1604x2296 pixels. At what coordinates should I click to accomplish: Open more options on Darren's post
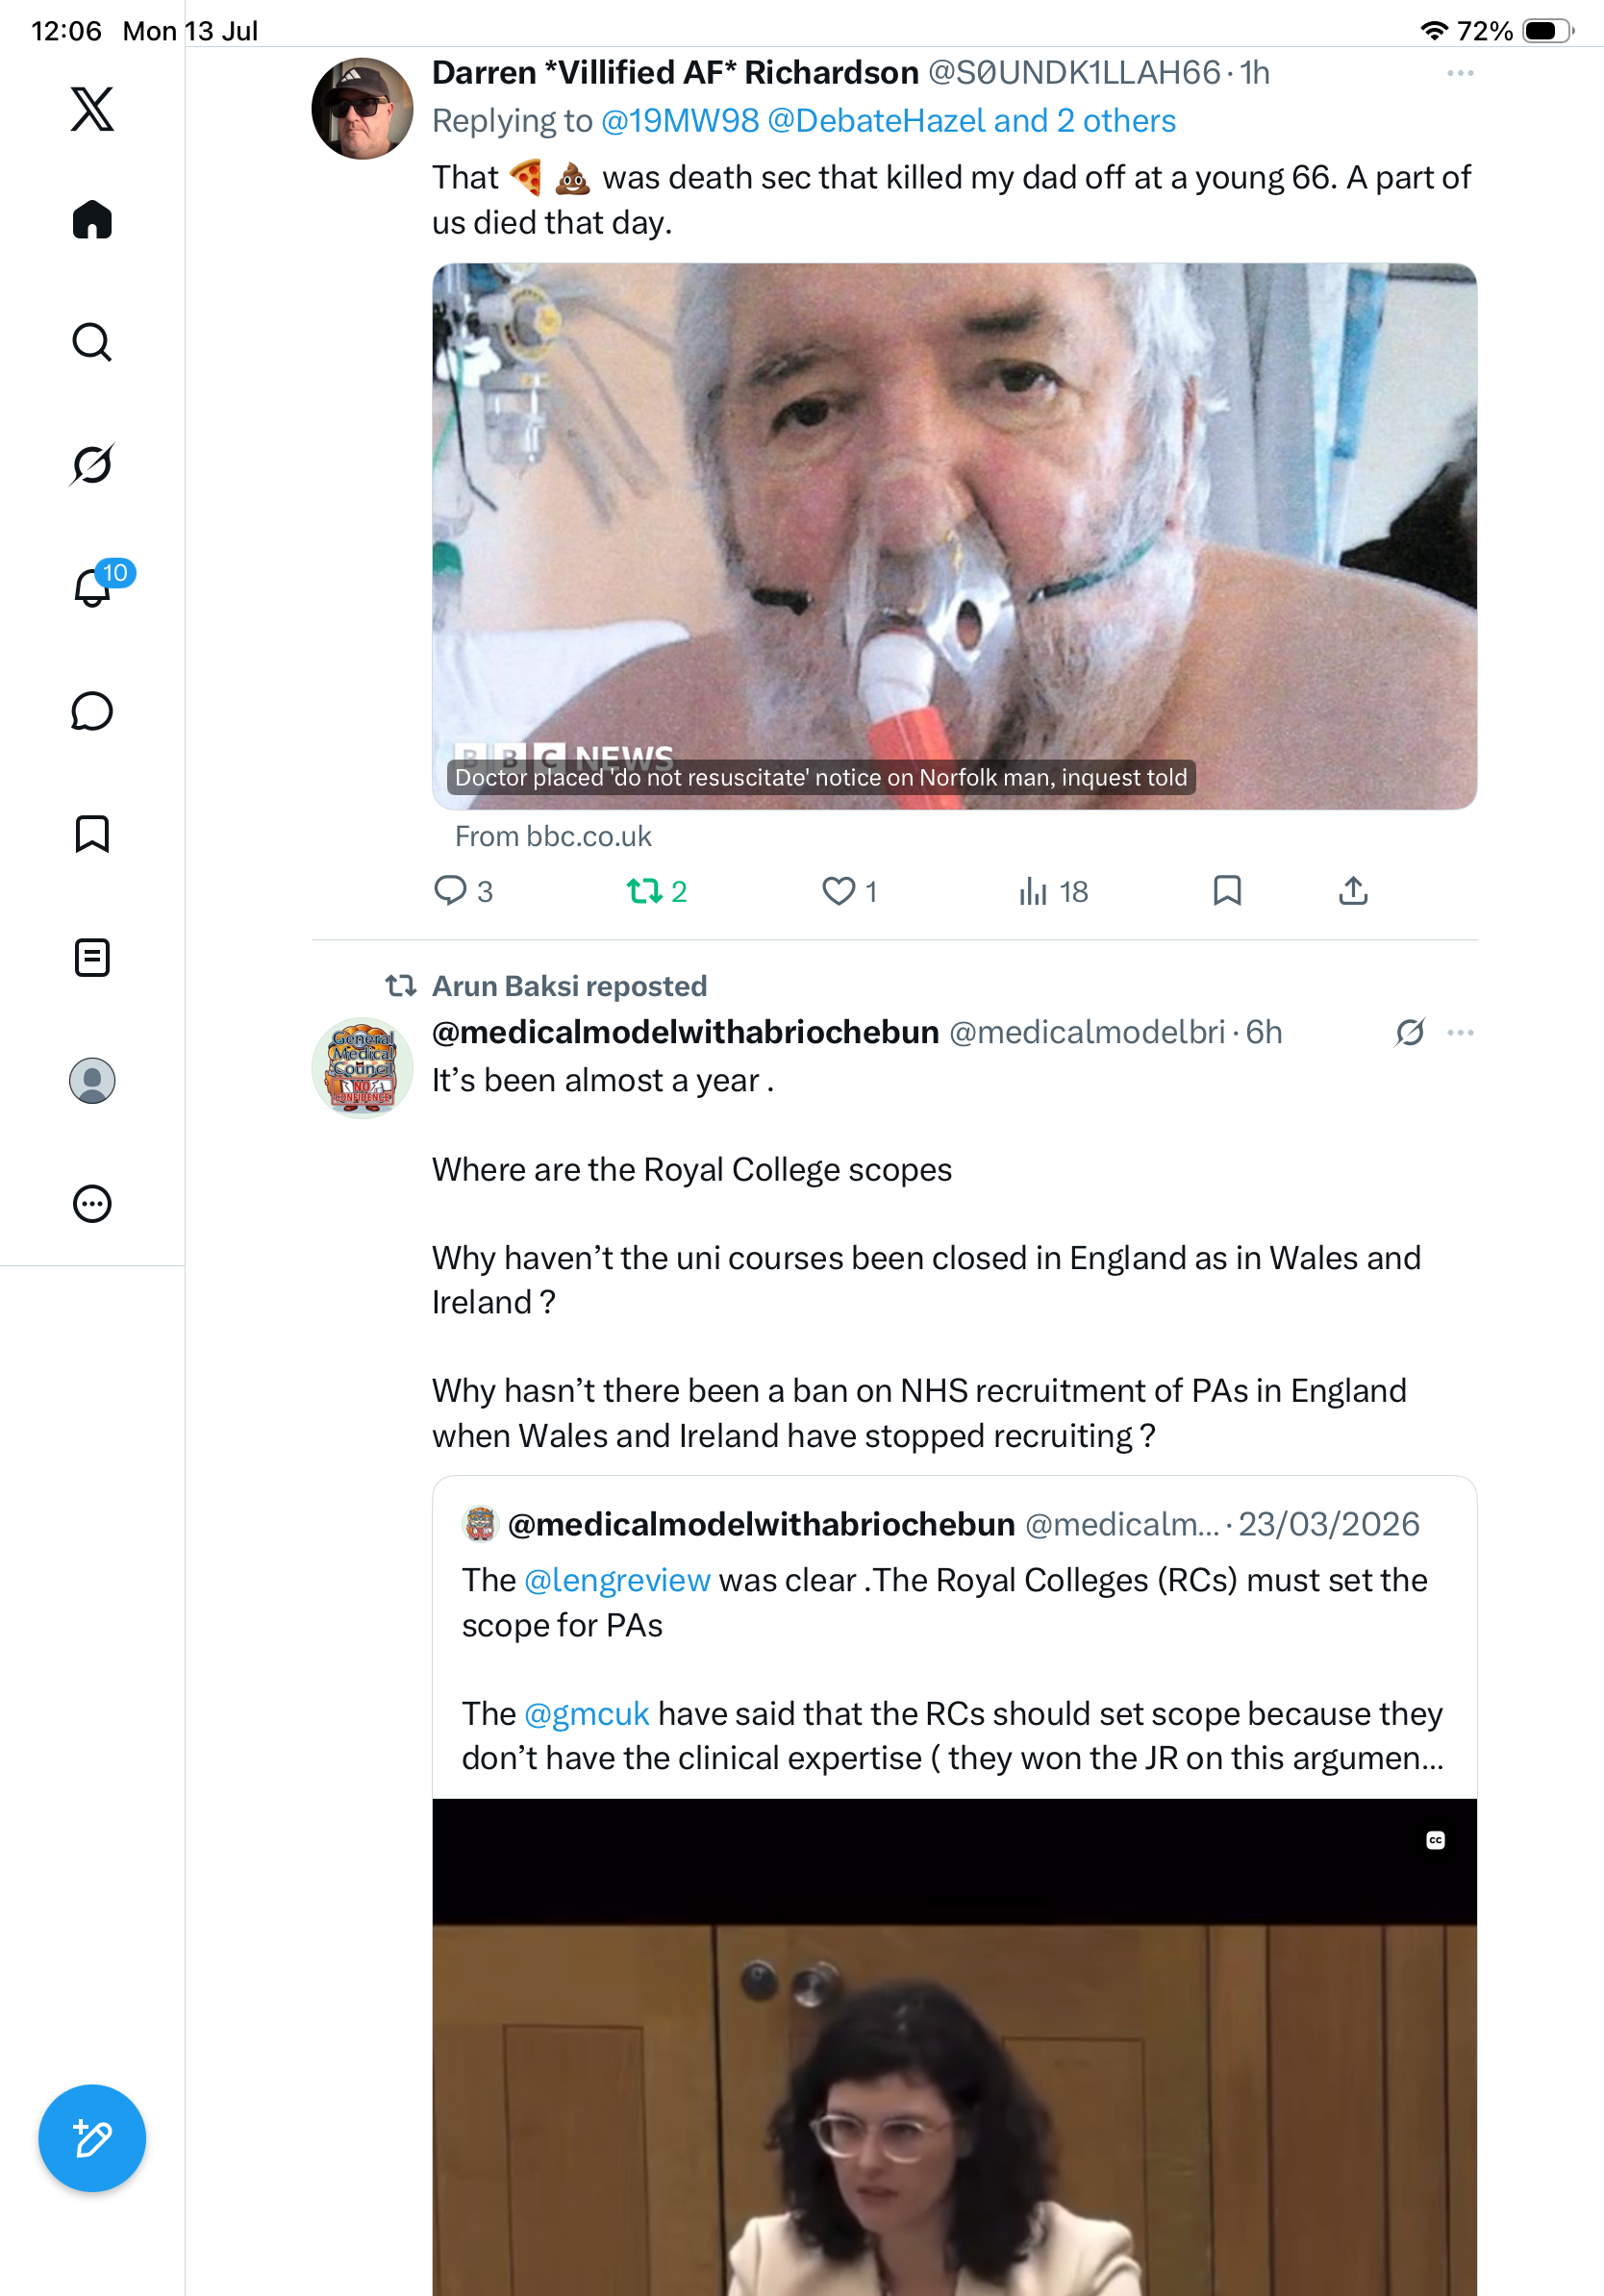(1460, 73)
